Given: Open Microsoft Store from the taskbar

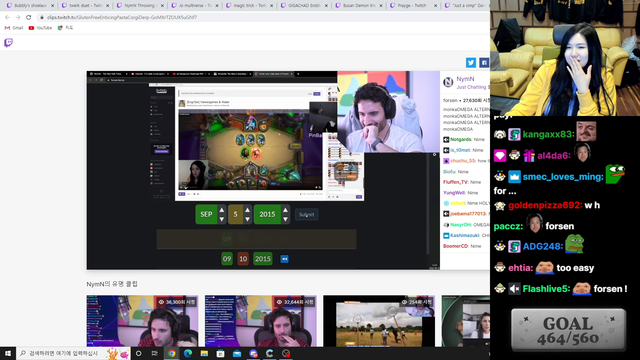Looking at the screenshot, I should (x=220, y=353).
